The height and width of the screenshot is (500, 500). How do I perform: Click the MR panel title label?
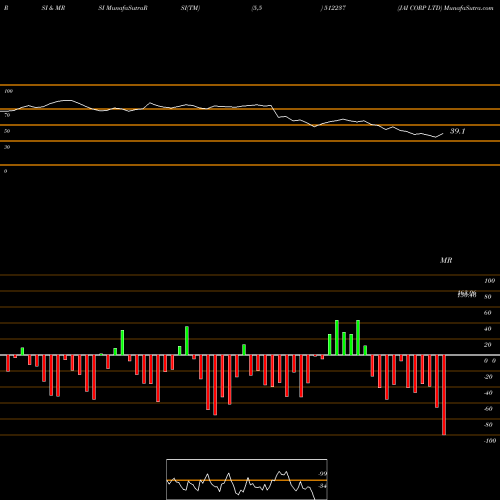(446, 260)
